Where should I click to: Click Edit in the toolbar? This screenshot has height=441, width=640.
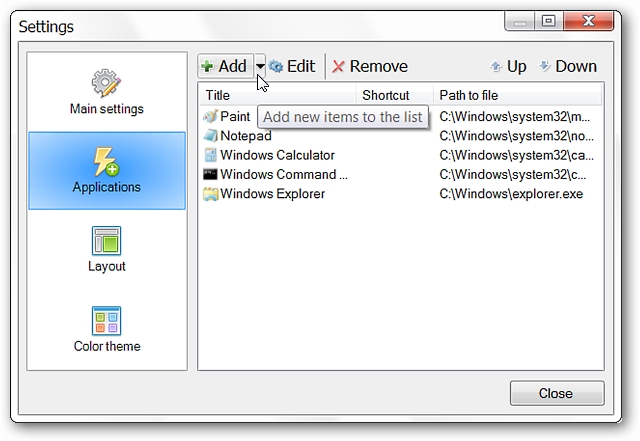292,66
